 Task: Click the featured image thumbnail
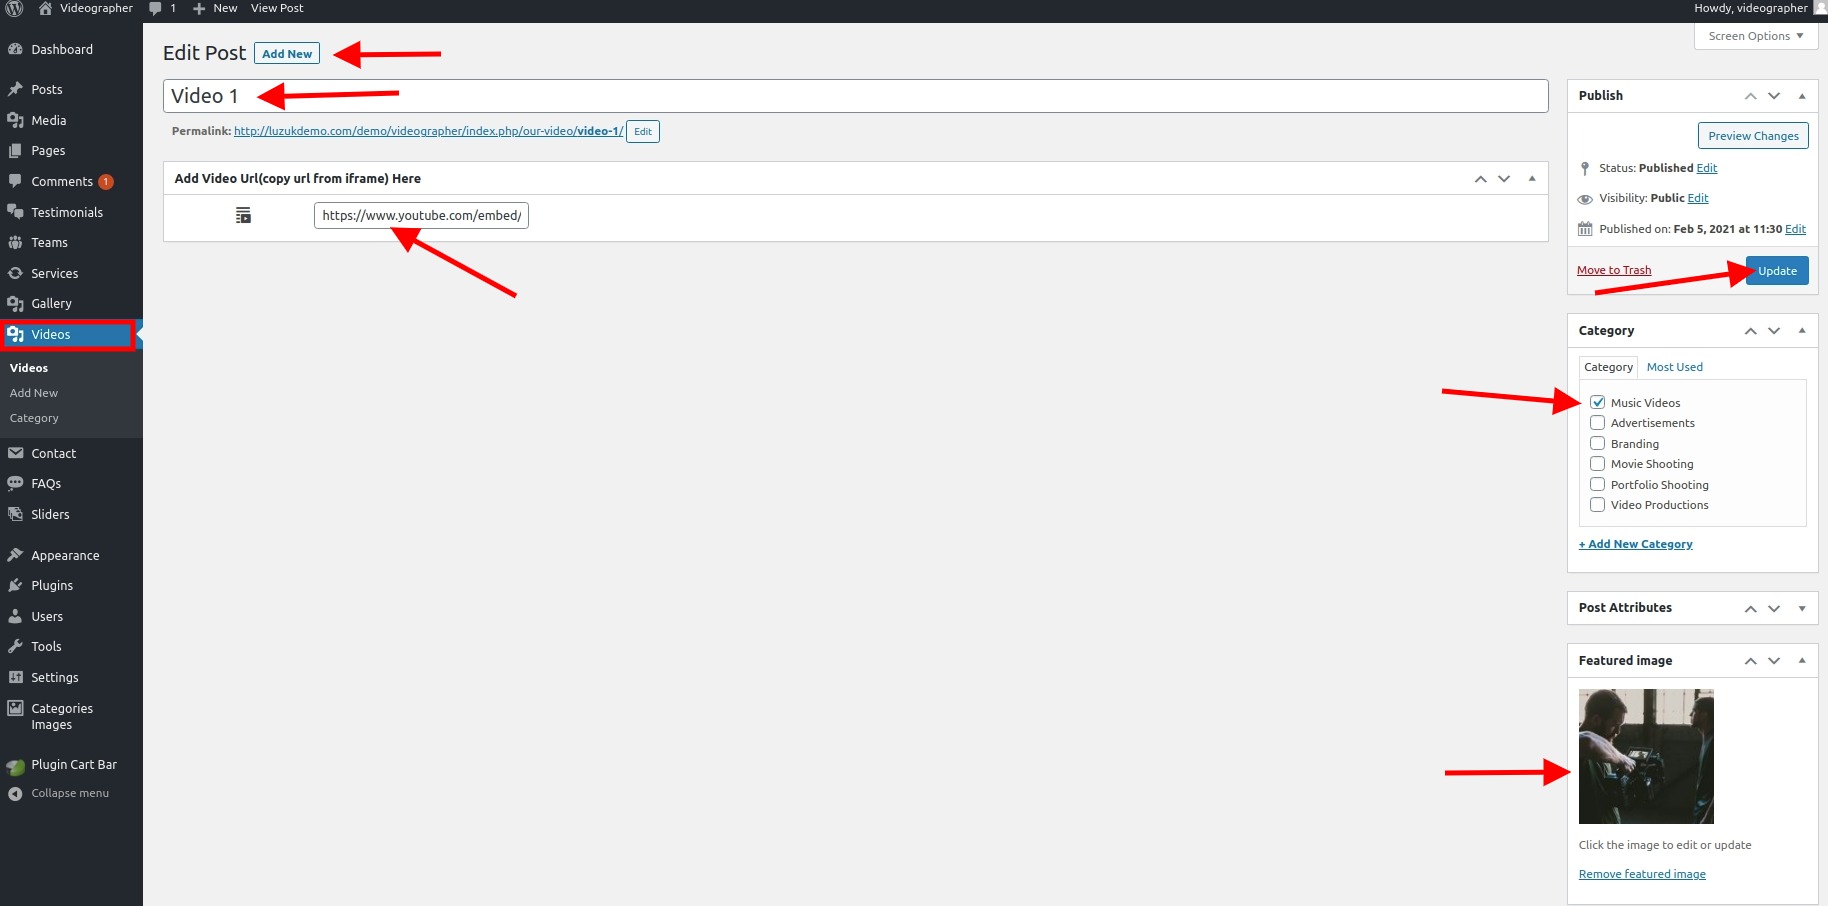coord(1646,756)
